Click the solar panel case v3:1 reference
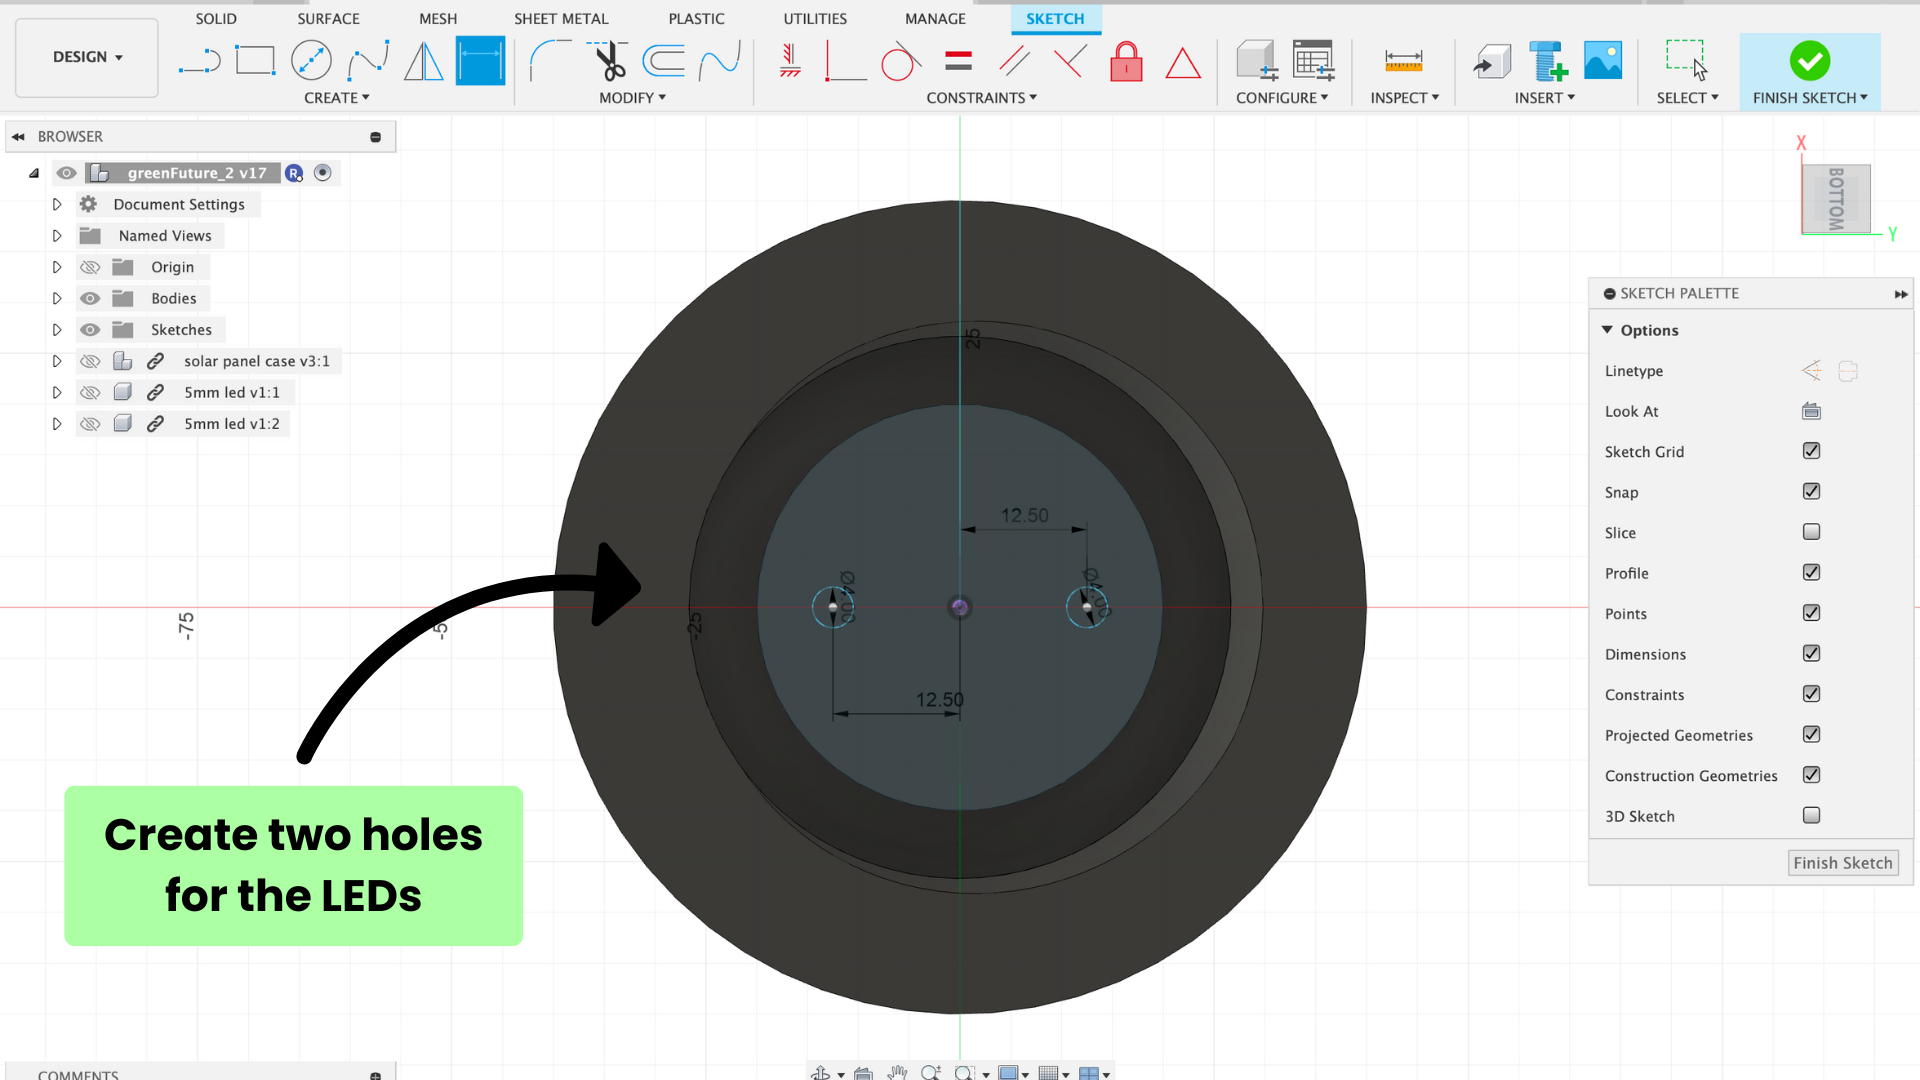The width and height of the screenshot is (1920, 1080). [258, 360]
